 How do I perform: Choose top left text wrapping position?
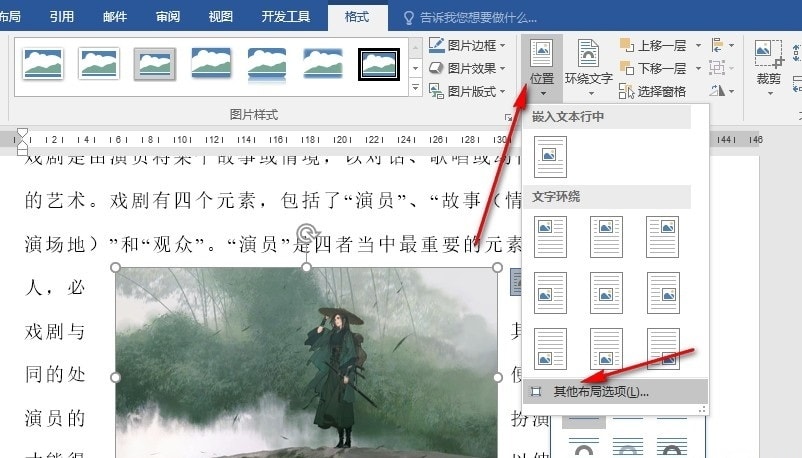[550, 236]
